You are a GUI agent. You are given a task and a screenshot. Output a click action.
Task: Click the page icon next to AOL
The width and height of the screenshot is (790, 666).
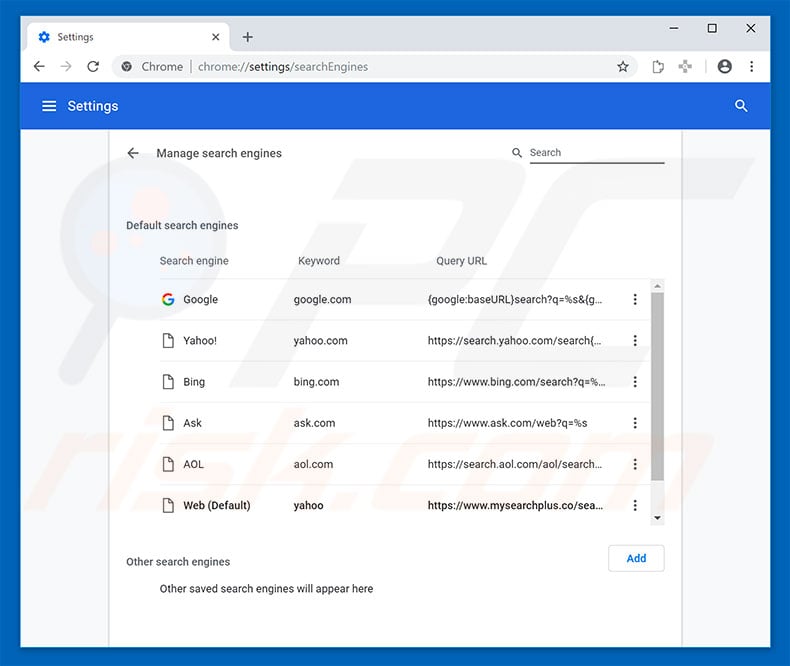click(x=168, y=464)
